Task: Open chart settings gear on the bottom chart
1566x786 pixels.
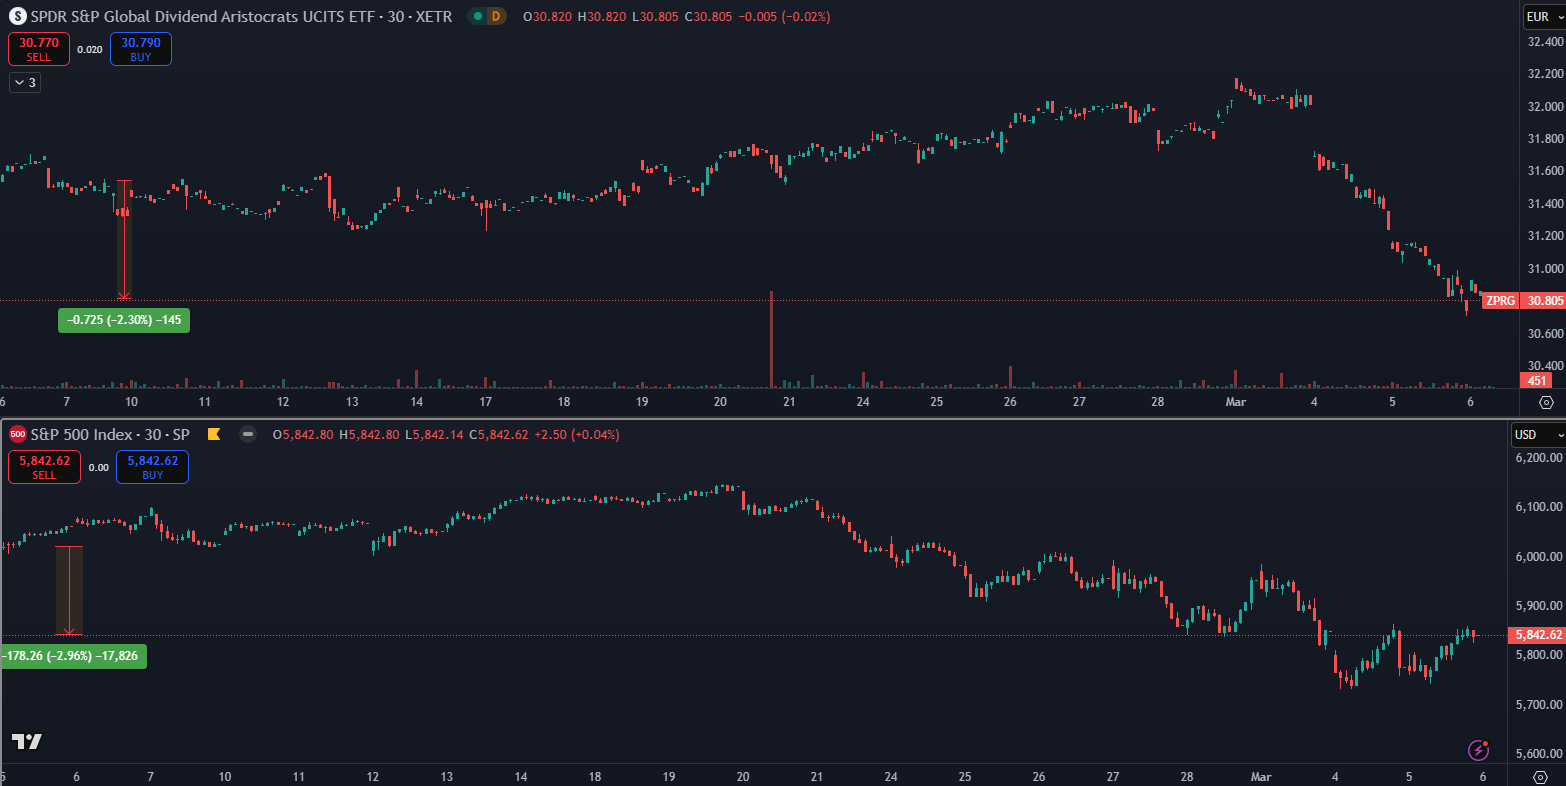Action: (x=1546, y=777)
